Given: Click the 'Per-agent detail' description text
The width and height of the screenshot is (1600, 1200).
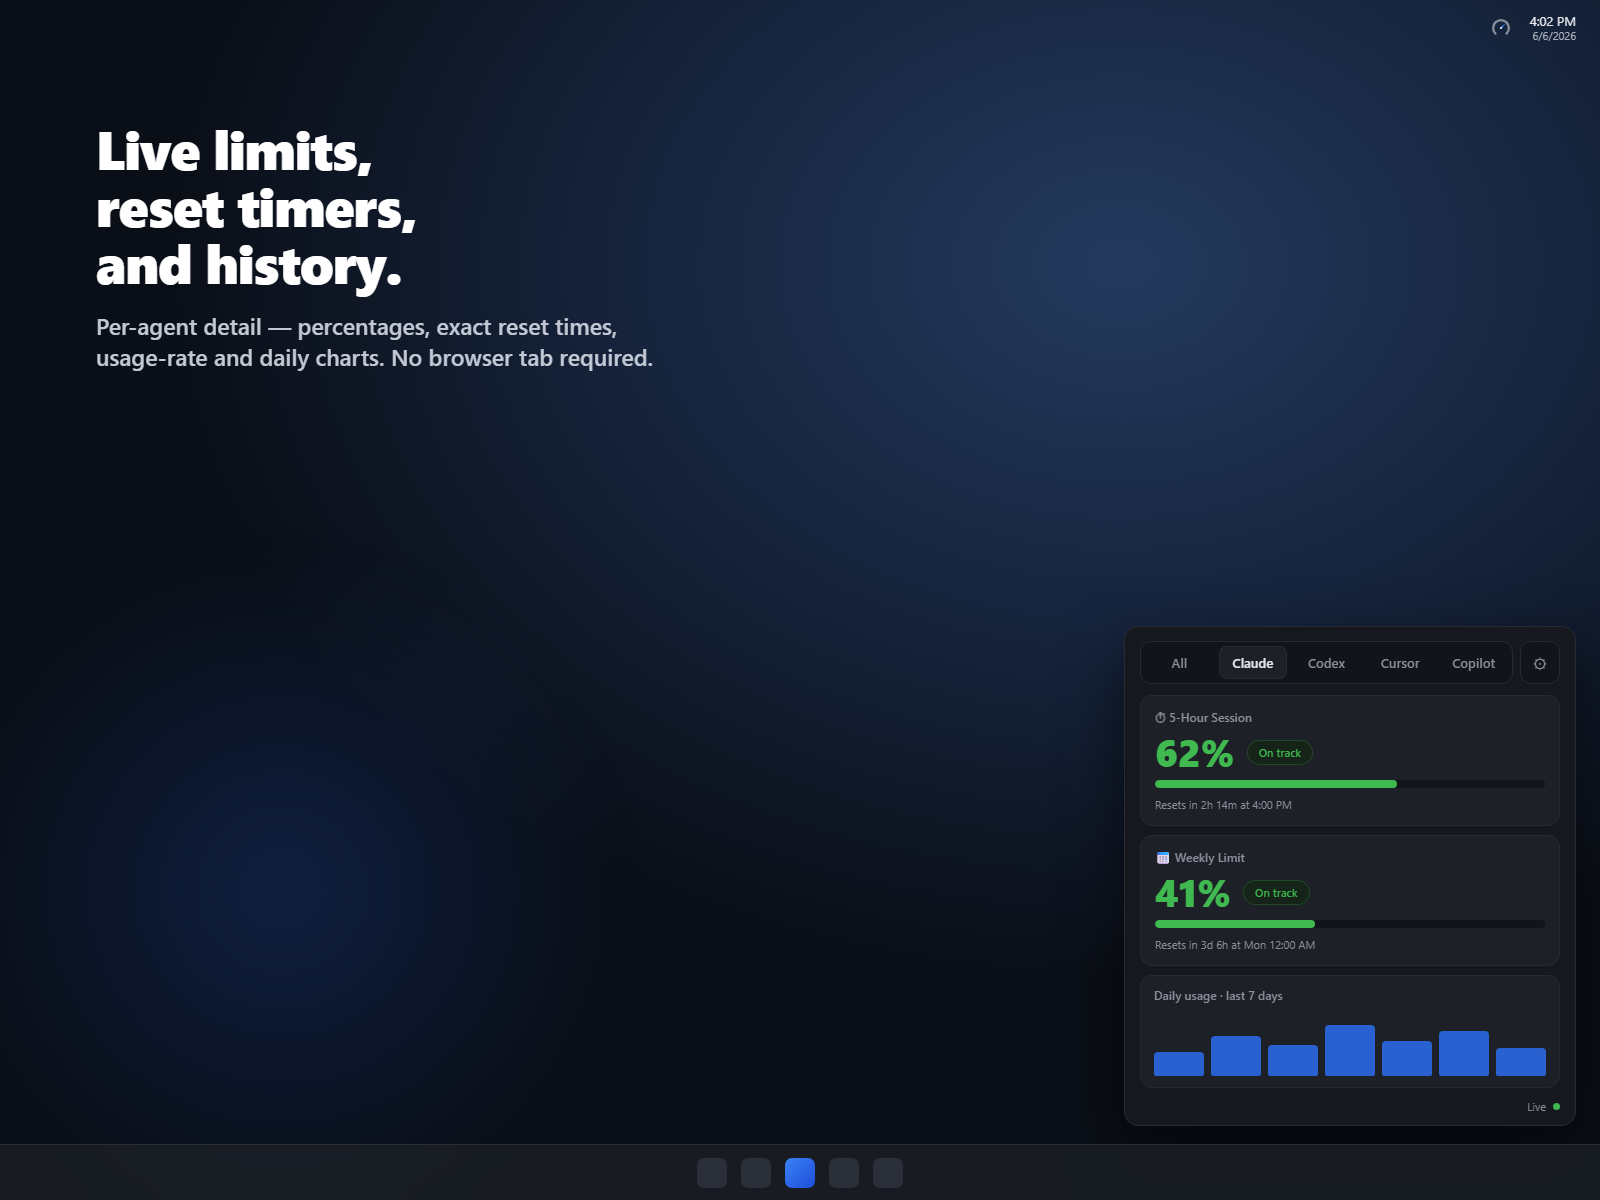Looking at the screenshot, I should tap(374, 343).
